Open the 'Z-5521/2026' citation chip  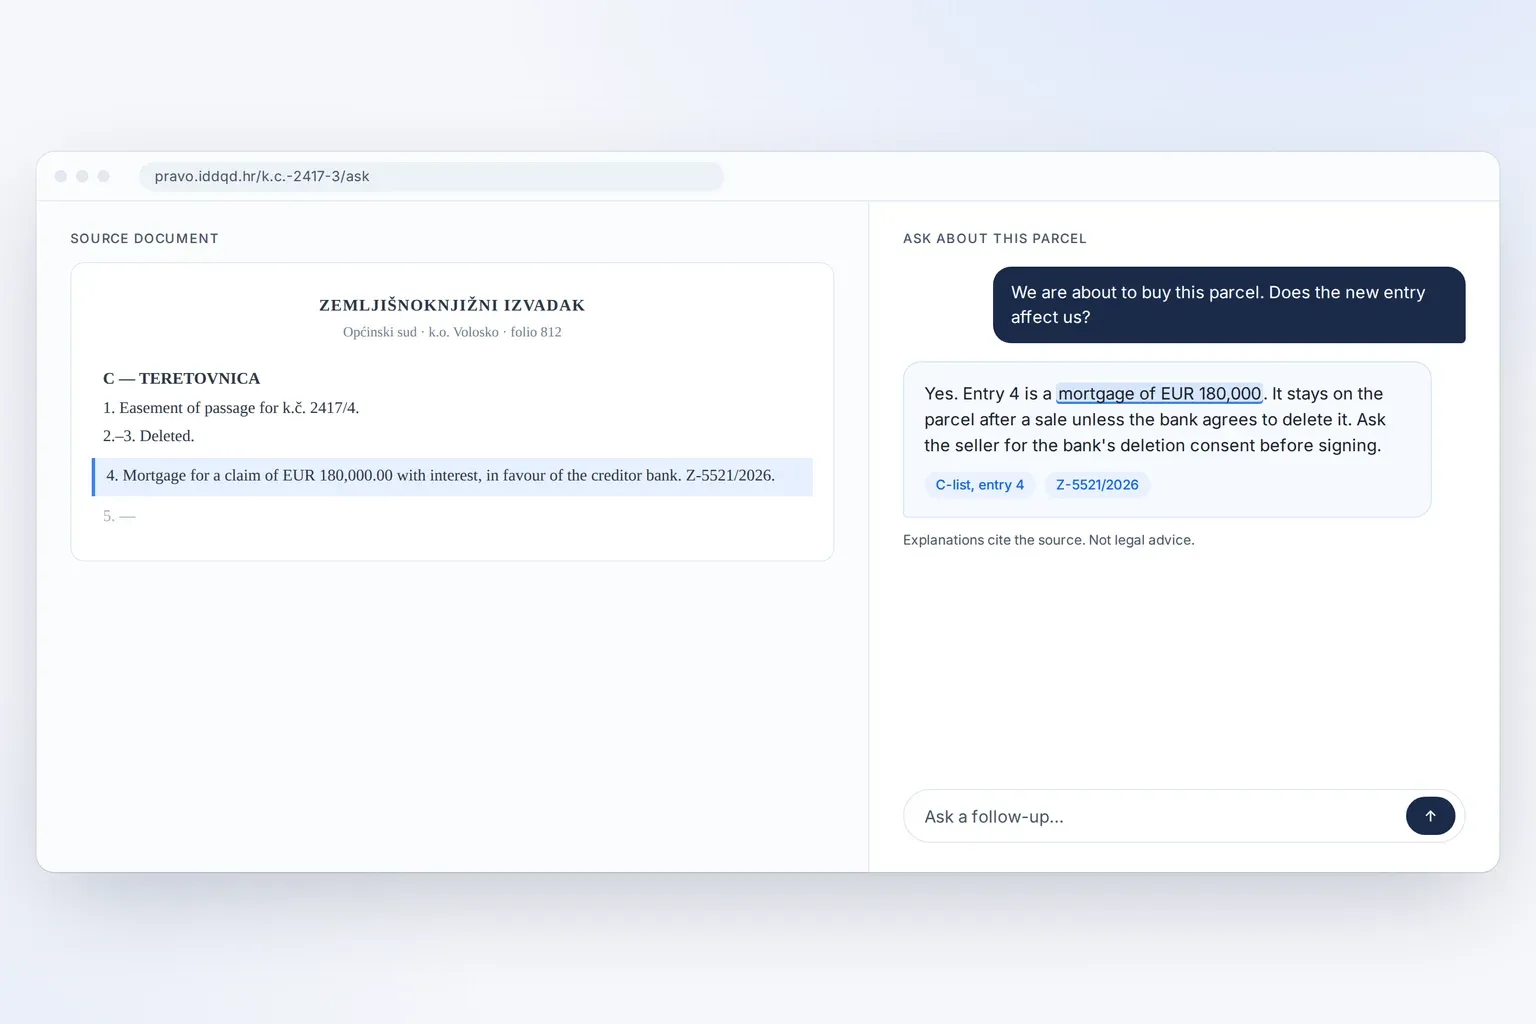1097,485
